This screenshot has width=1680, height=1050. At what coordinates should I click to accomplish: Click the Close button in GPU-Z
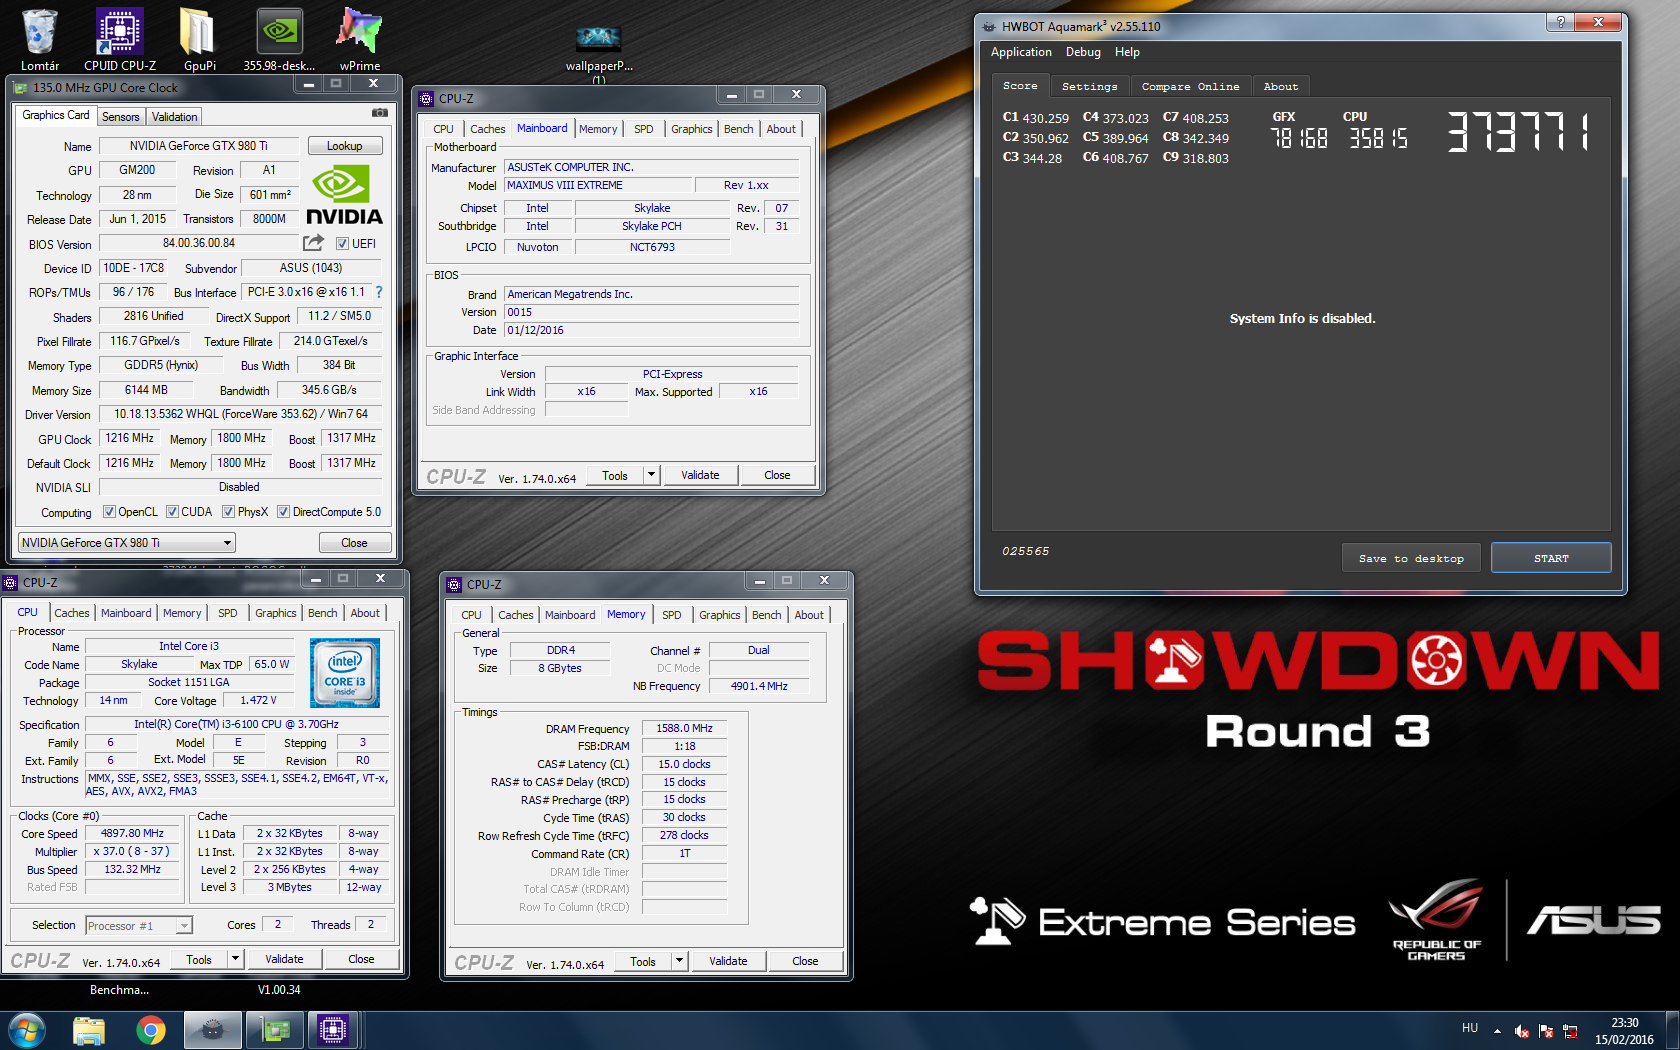click(354, 543)
